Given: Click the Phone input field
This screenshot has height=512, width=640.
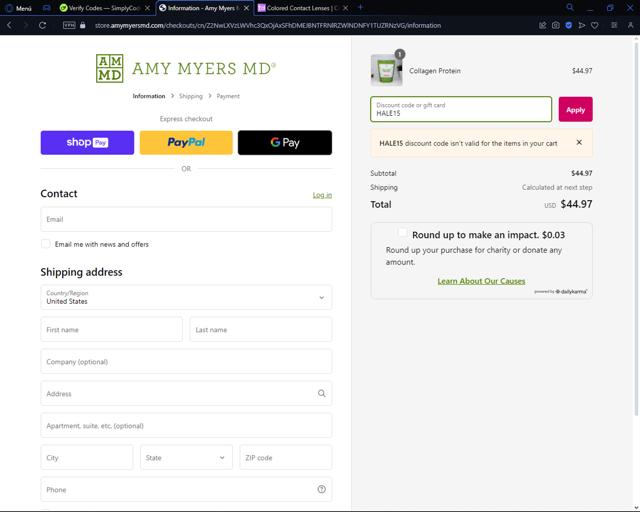Looking at the screenshot, I should click(186, 490).
